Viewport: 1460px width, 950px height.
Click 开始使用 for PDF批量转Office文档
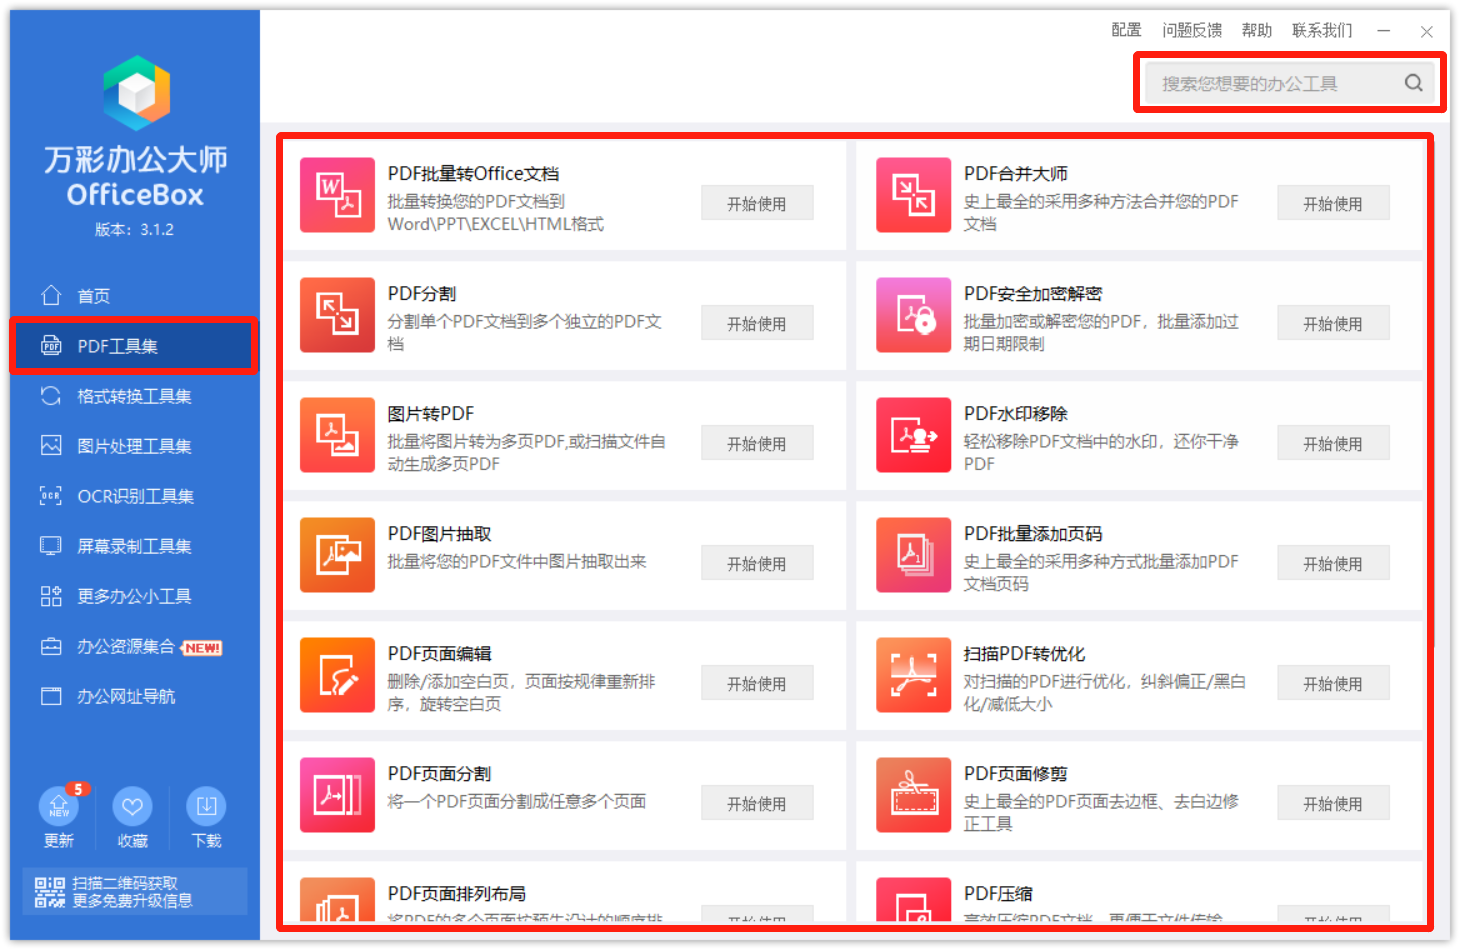(x=757, y=203)
